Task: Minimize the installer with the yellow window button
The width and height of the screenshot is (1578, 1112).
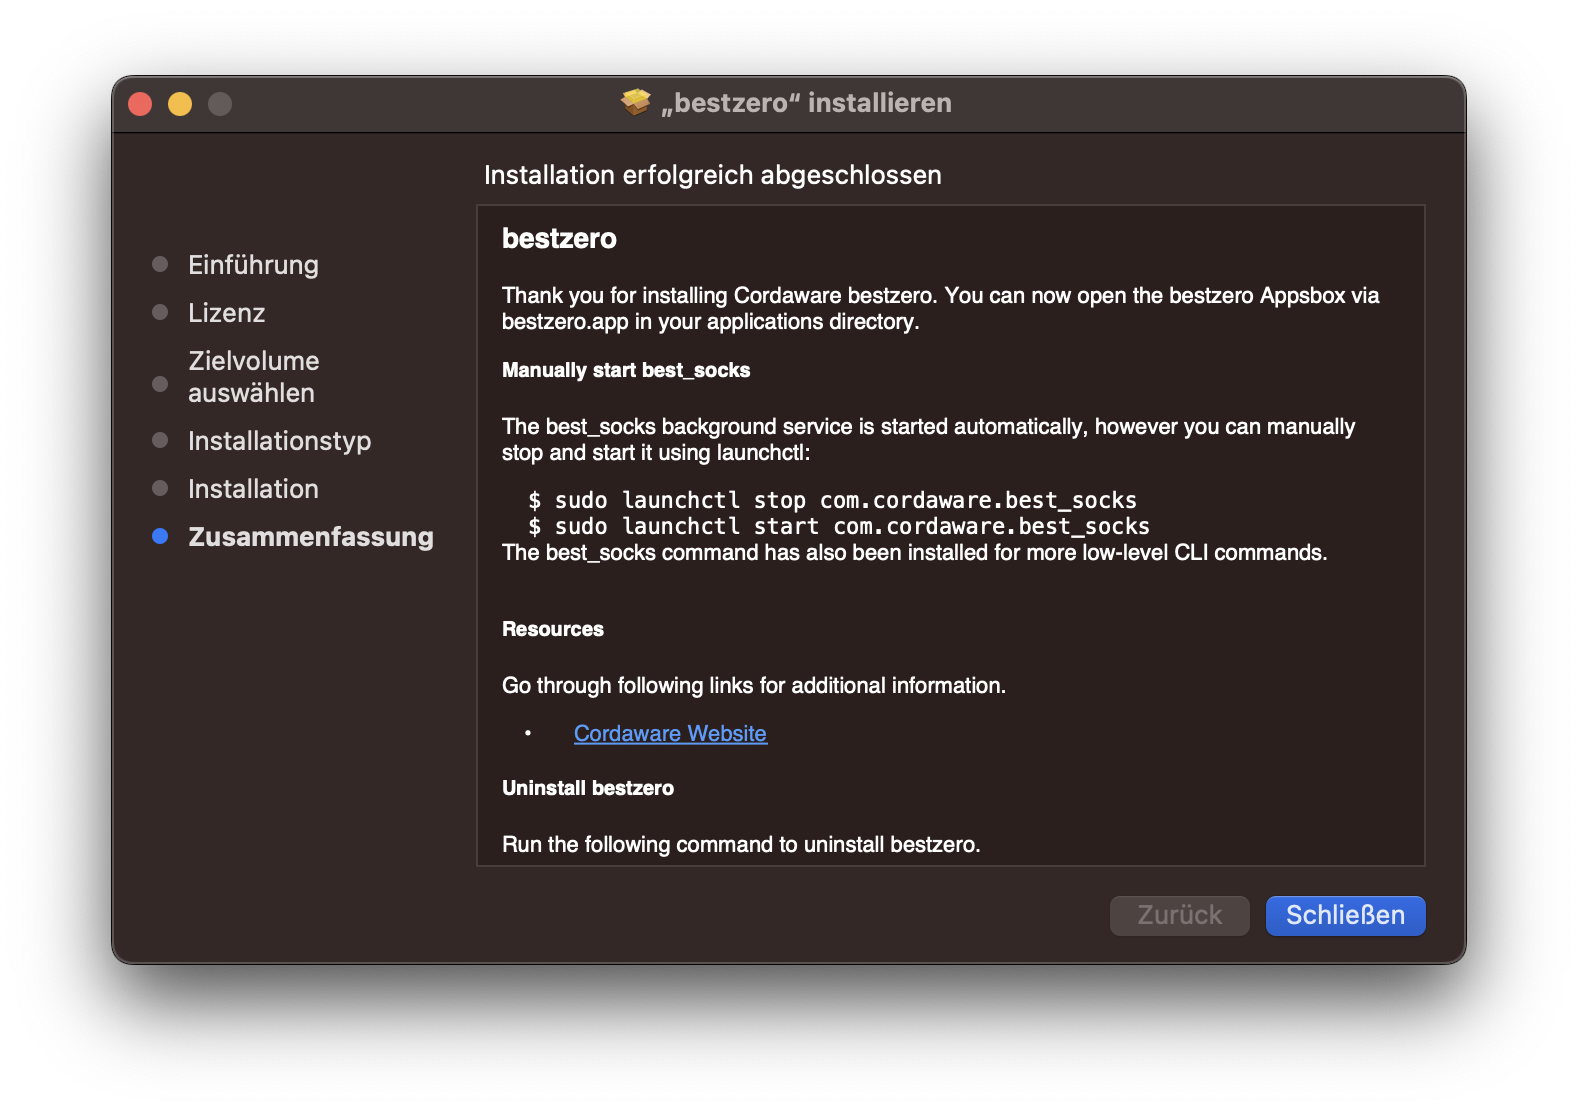Action: click(180, 104)
